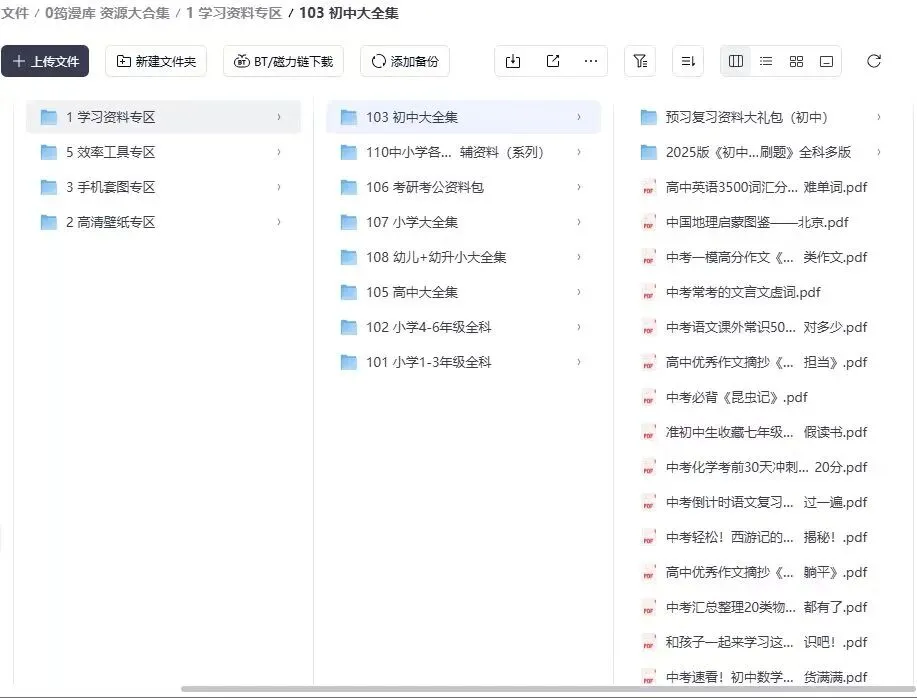
Task: Expand chevron of 101 小学1-3年级全科
Action: 579,362
